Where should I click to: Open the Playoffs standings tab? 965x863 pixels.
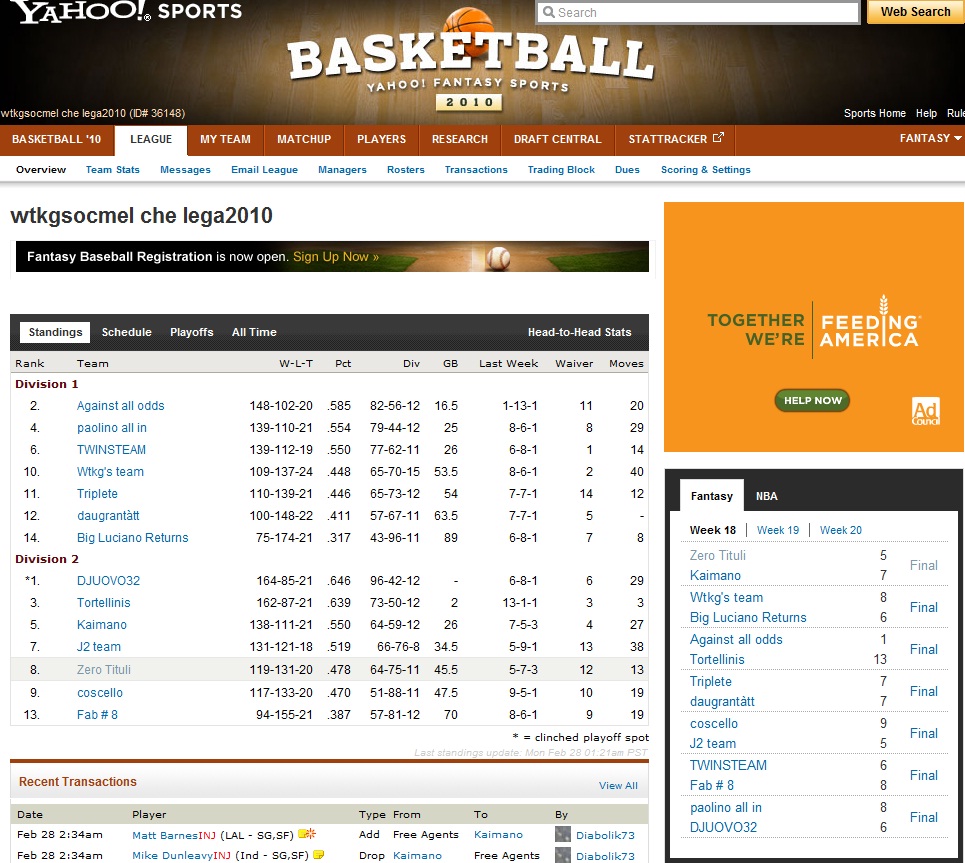coord(191,332)
